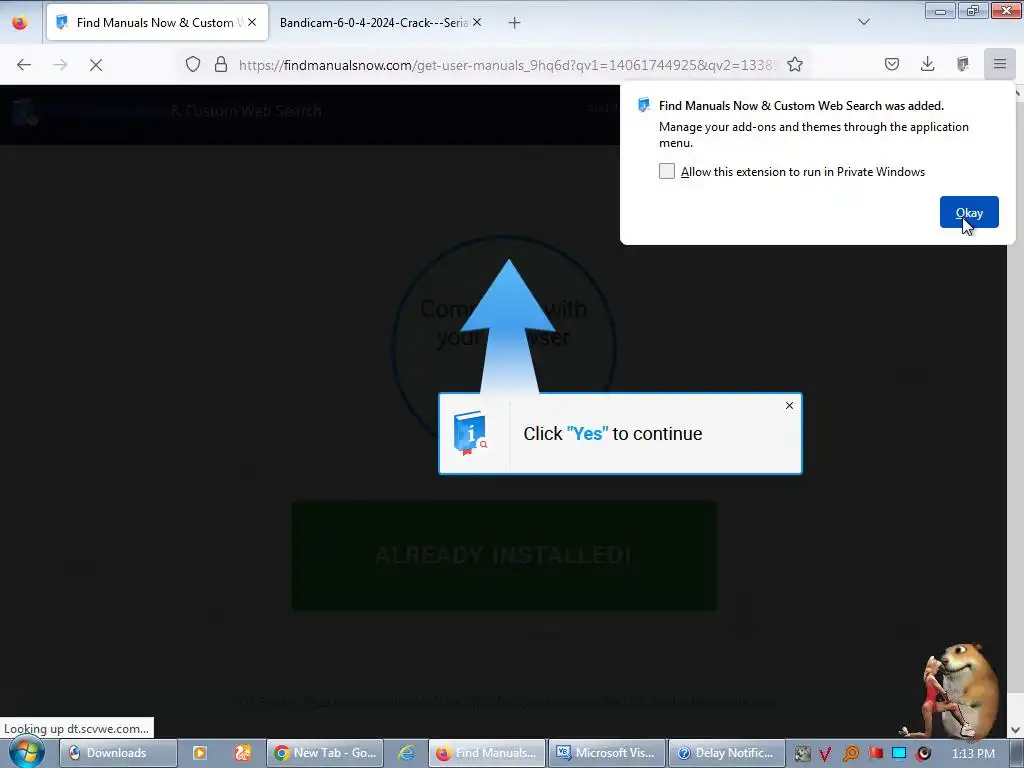The image size is (1024, 768).
Task: Click blue monitor tray icon
Action: point(899,754)
